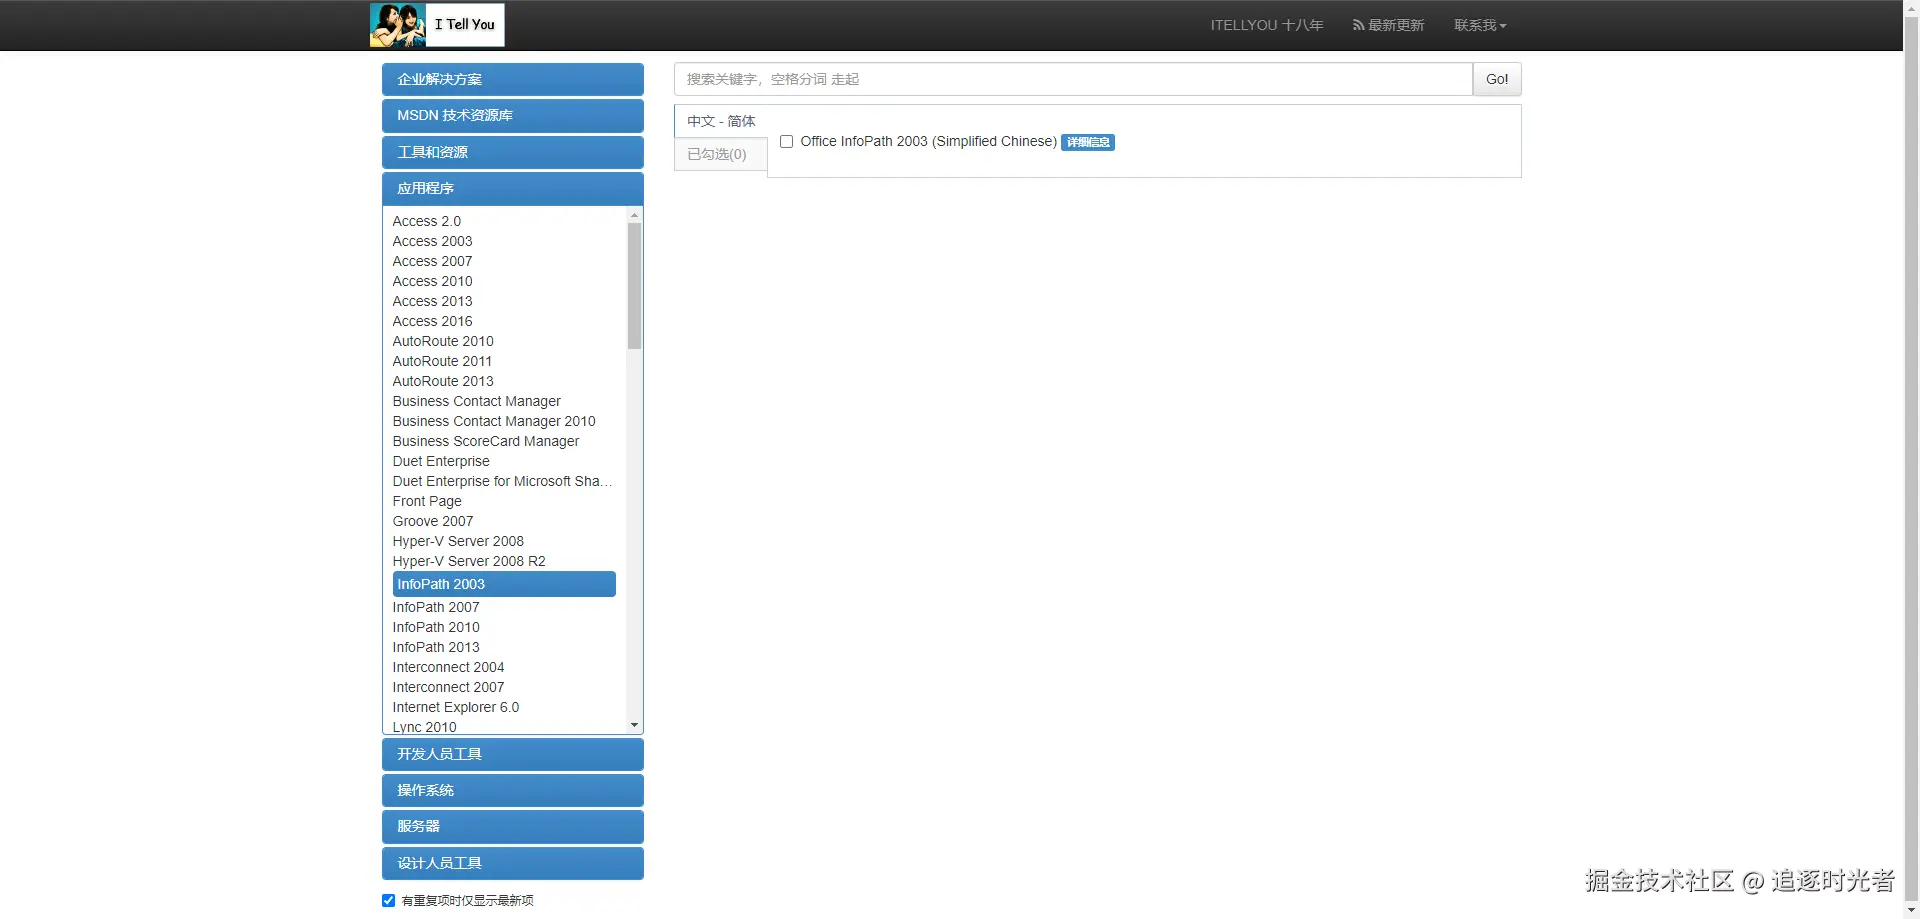Select AutoRoute 2010 in the list

click(443, 341)
